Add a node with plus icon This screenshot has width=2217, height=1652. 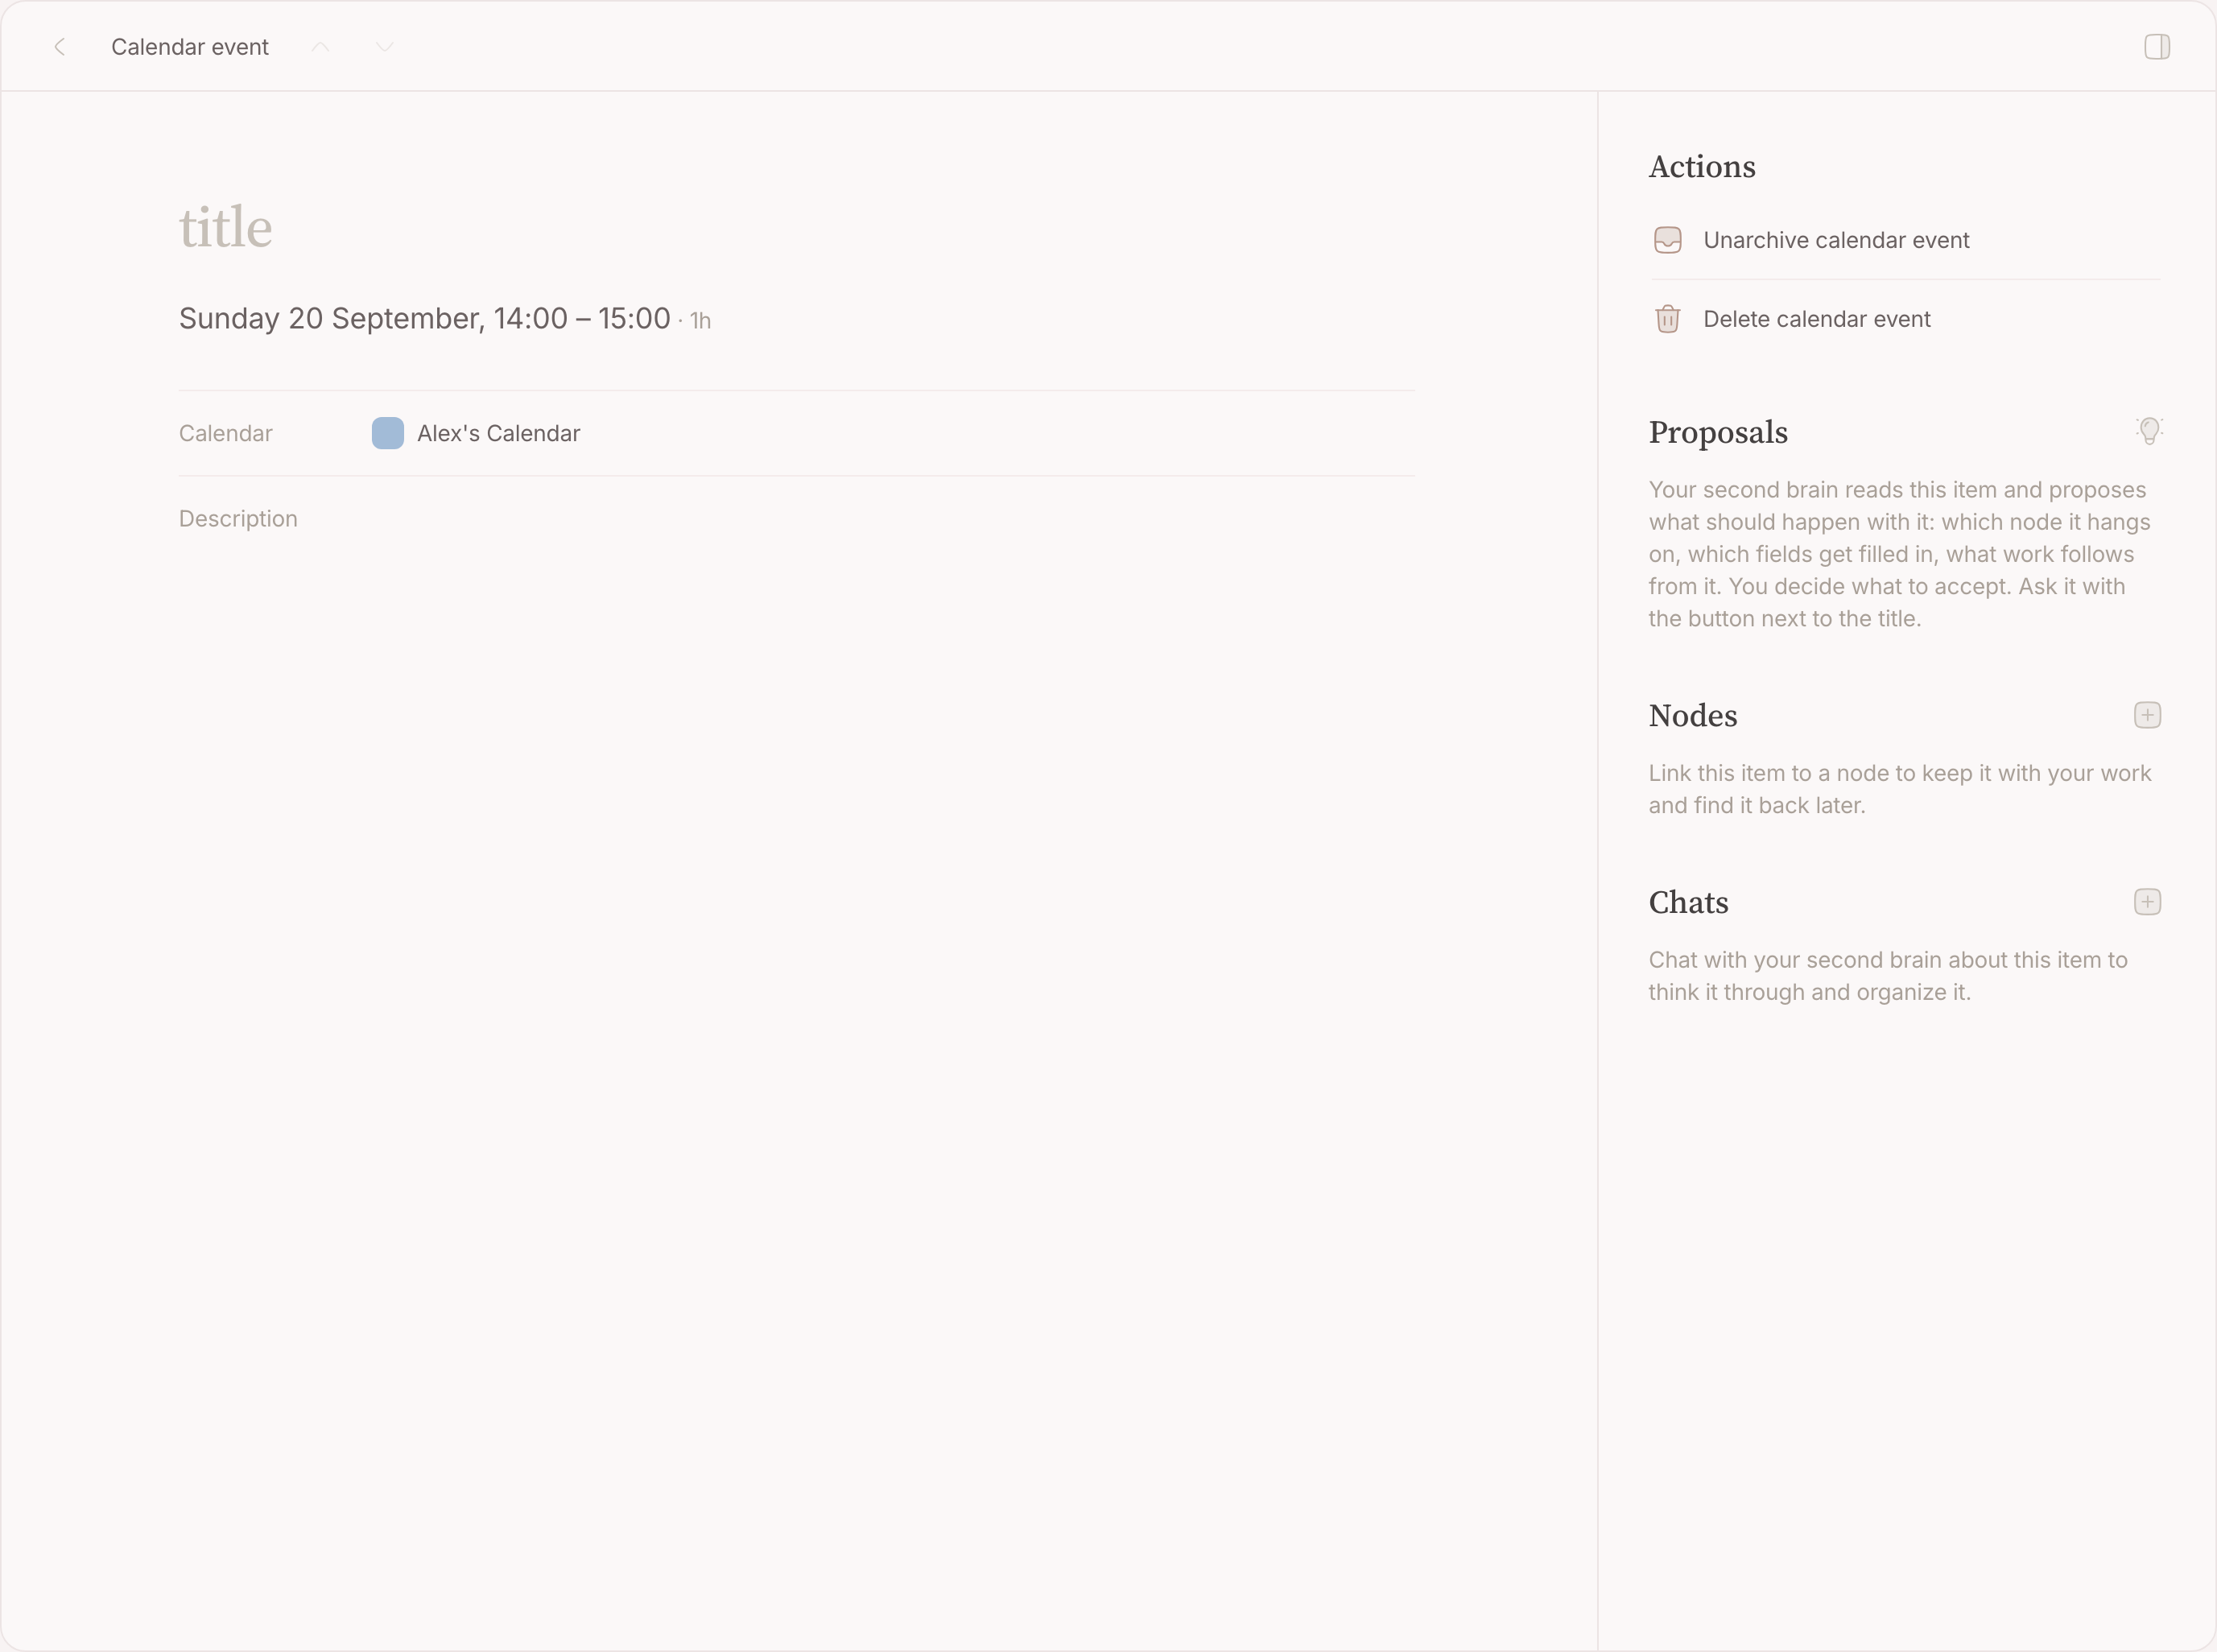pyautogui.click(x=2147, y=715)
